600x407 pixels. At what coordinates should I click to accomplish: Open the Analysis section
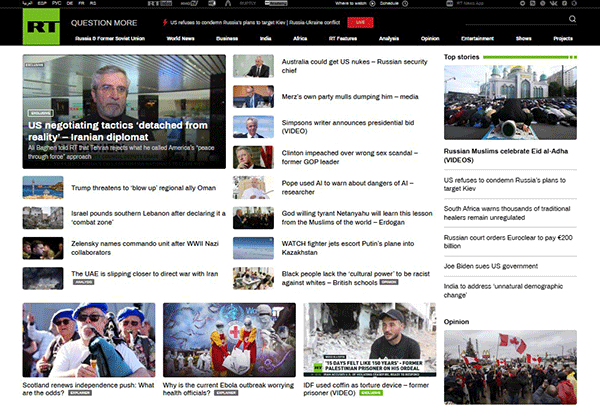[389, 38]
